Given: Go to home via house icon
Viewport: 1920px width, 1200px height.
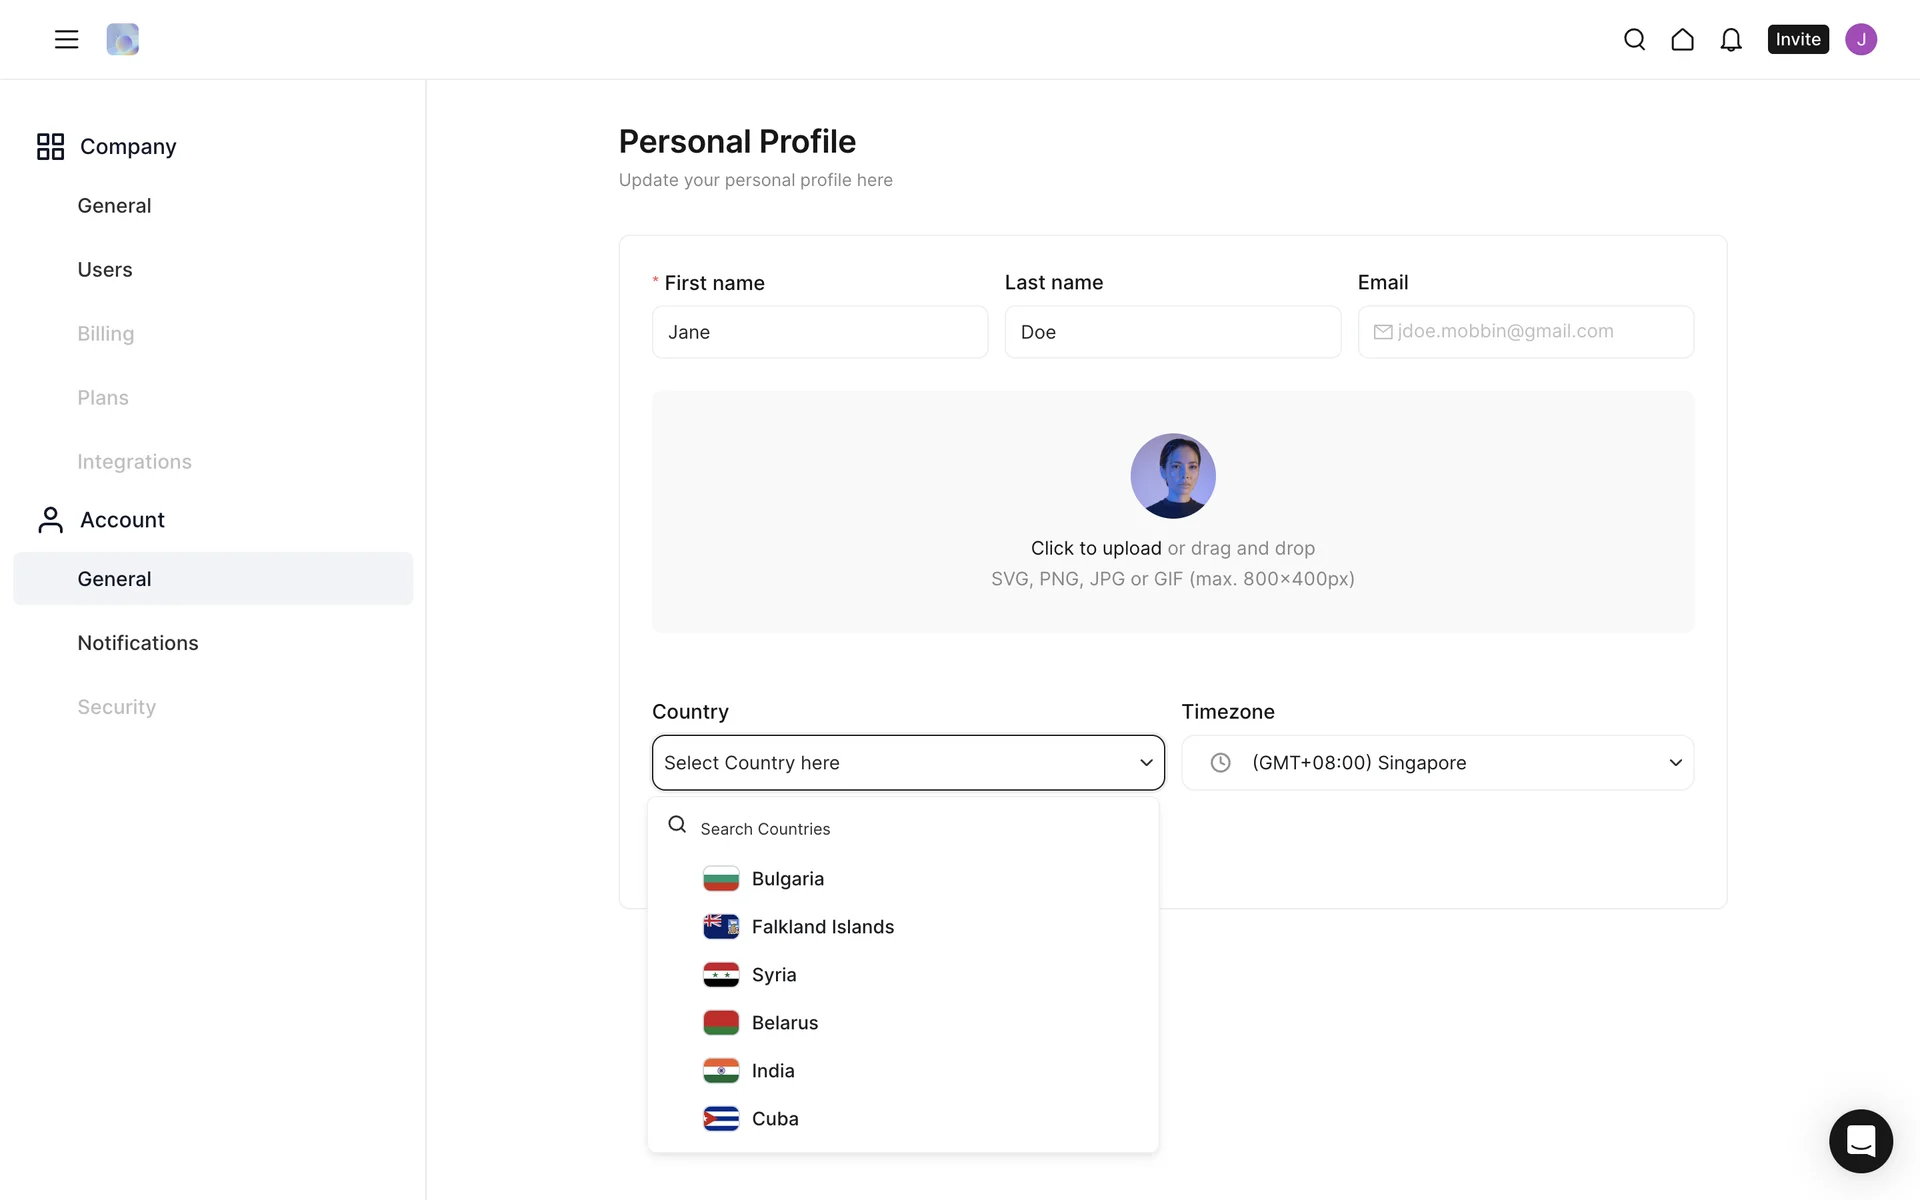Looking at the screenshot, I should 1682,39.
